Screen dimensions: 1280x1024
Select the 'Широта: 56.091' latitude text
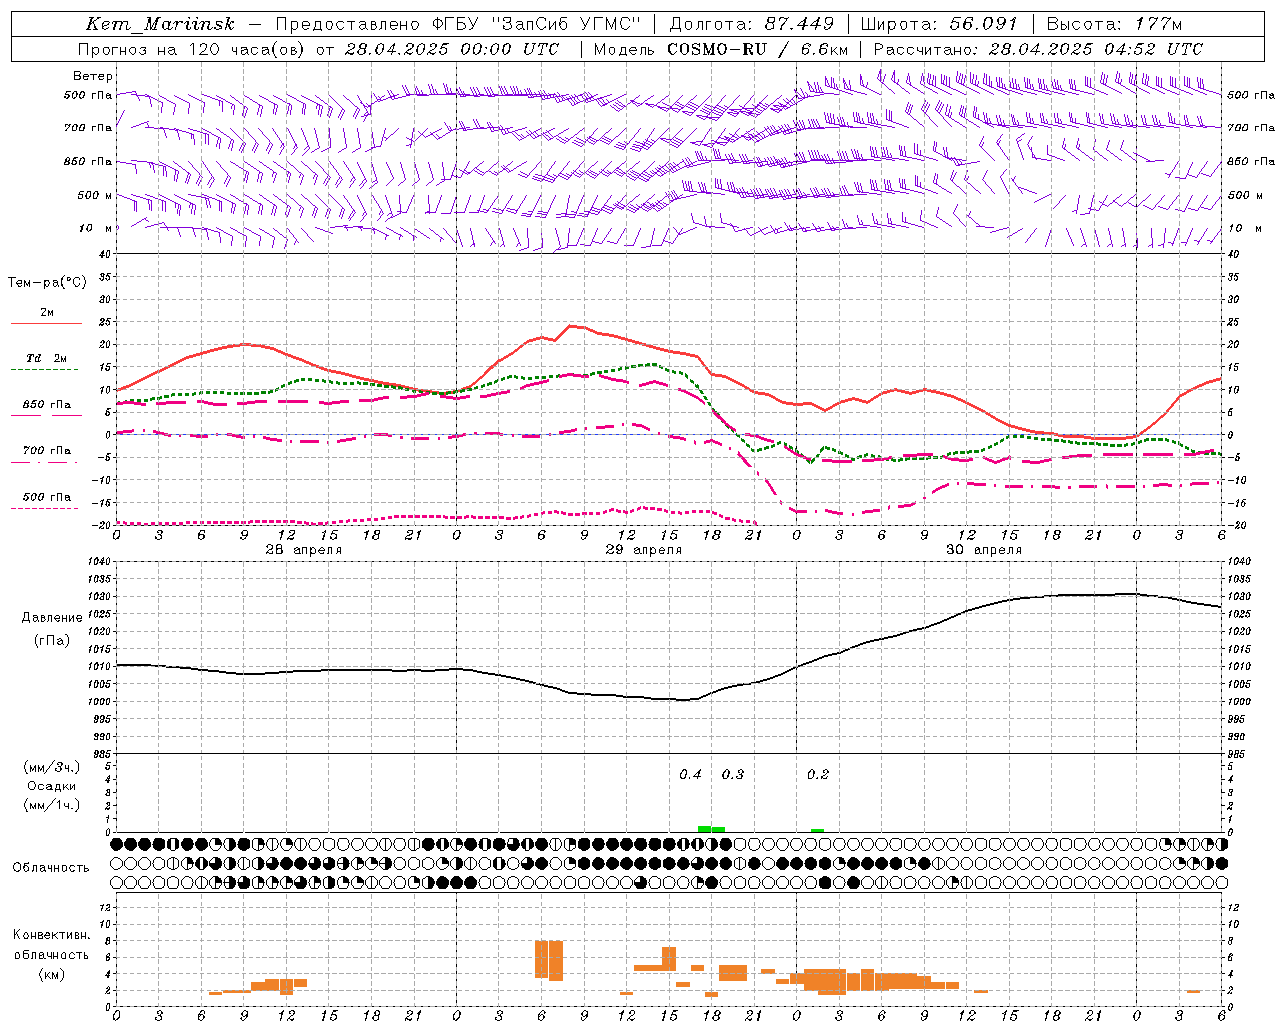[939, 24]
